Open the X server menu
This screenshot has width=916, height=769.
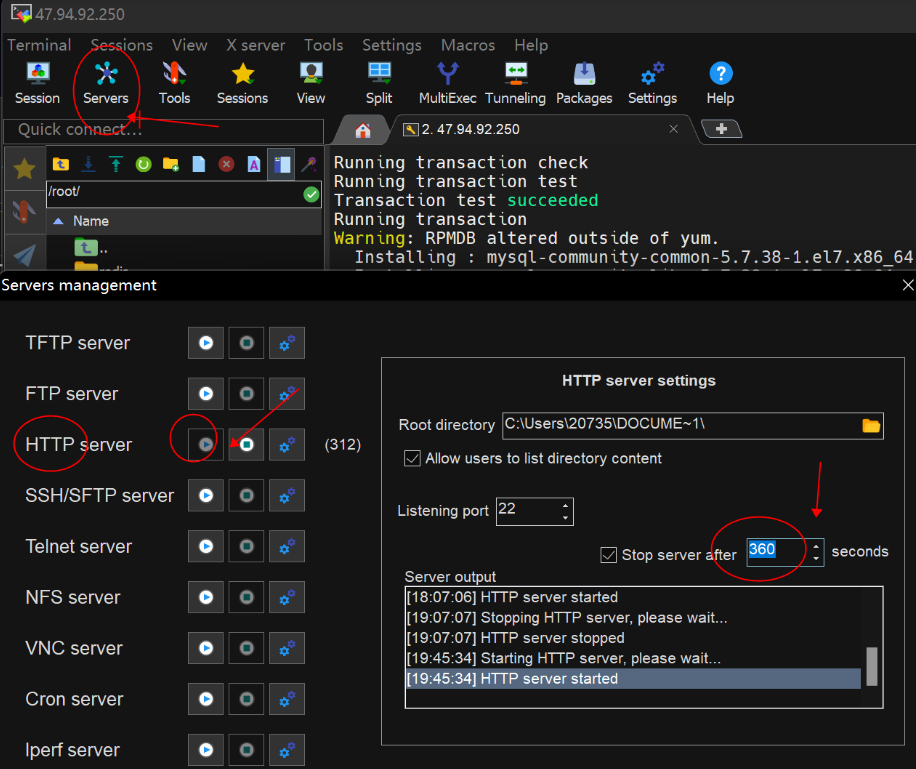[255, 45]
